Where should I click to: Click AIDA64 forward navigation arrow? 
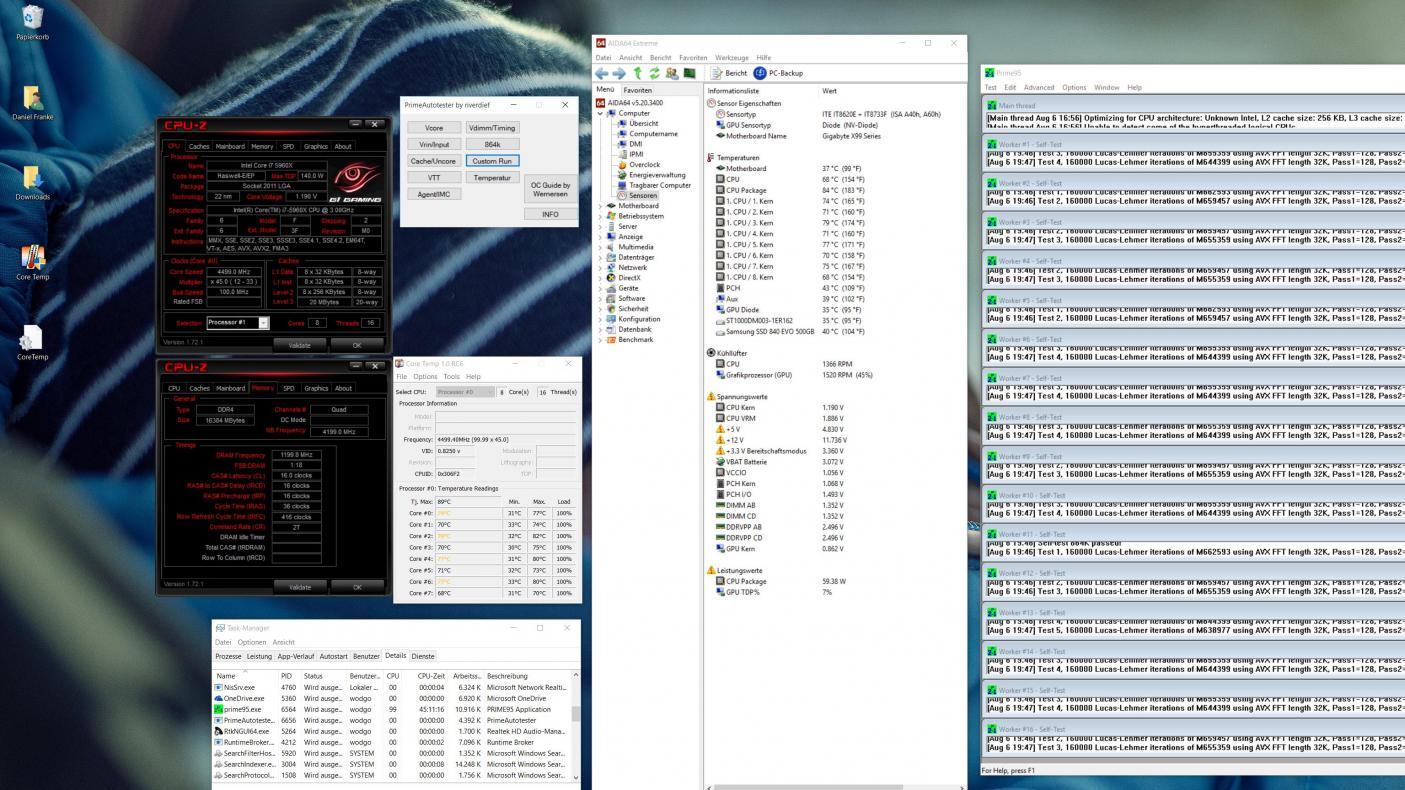619,73
